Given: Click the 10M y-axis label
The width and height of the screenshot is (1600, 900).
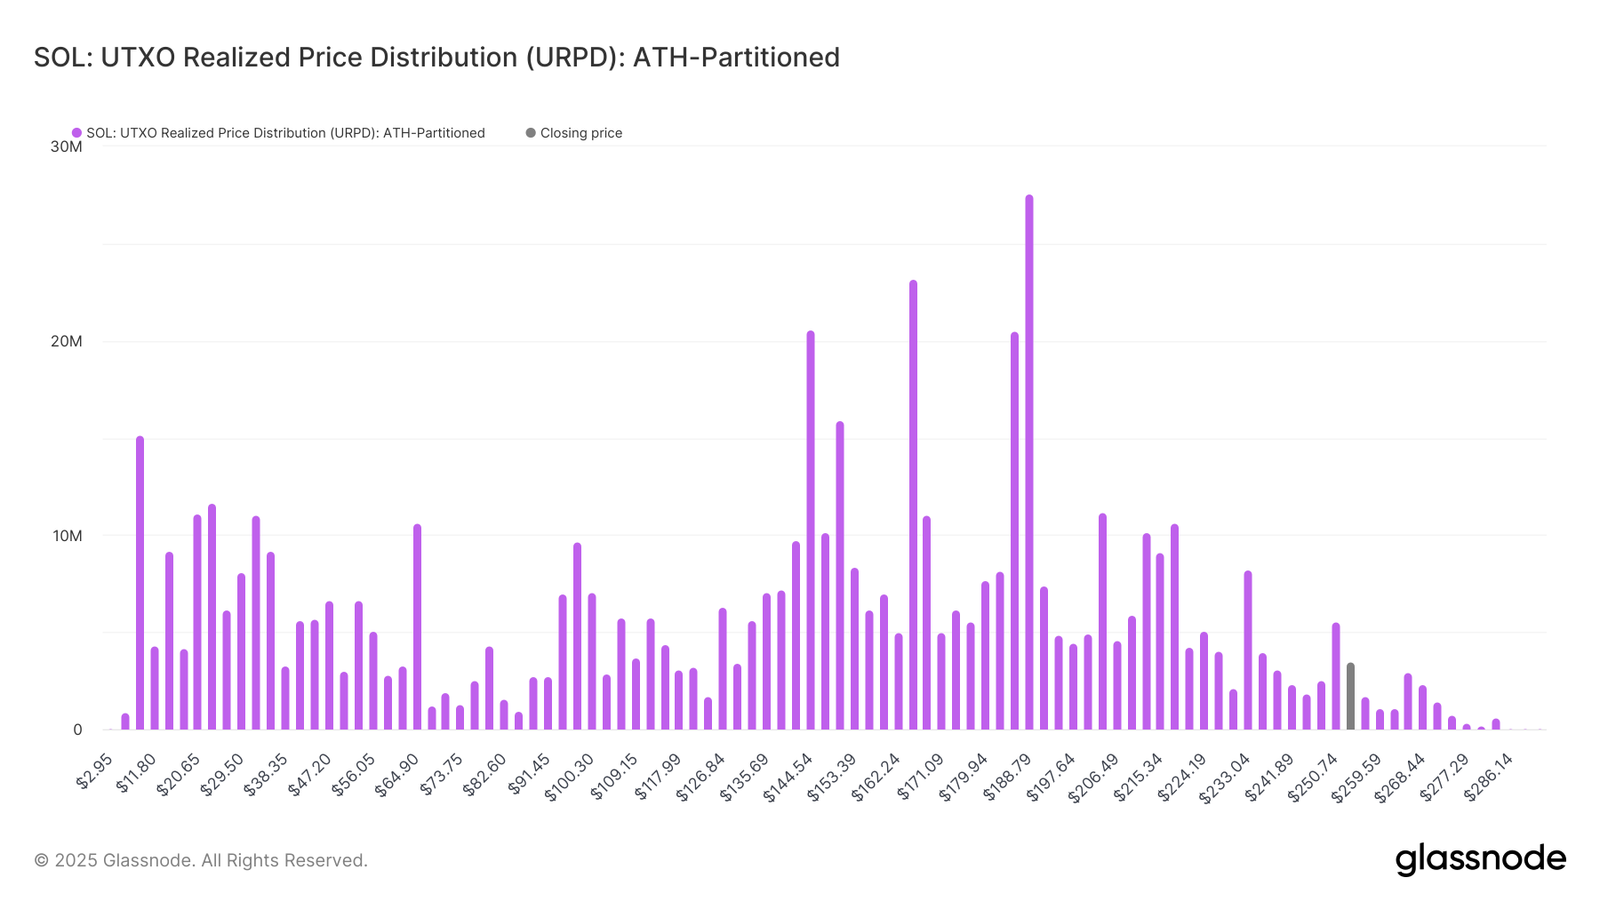Looking at the screenshot, I should 66,536.
